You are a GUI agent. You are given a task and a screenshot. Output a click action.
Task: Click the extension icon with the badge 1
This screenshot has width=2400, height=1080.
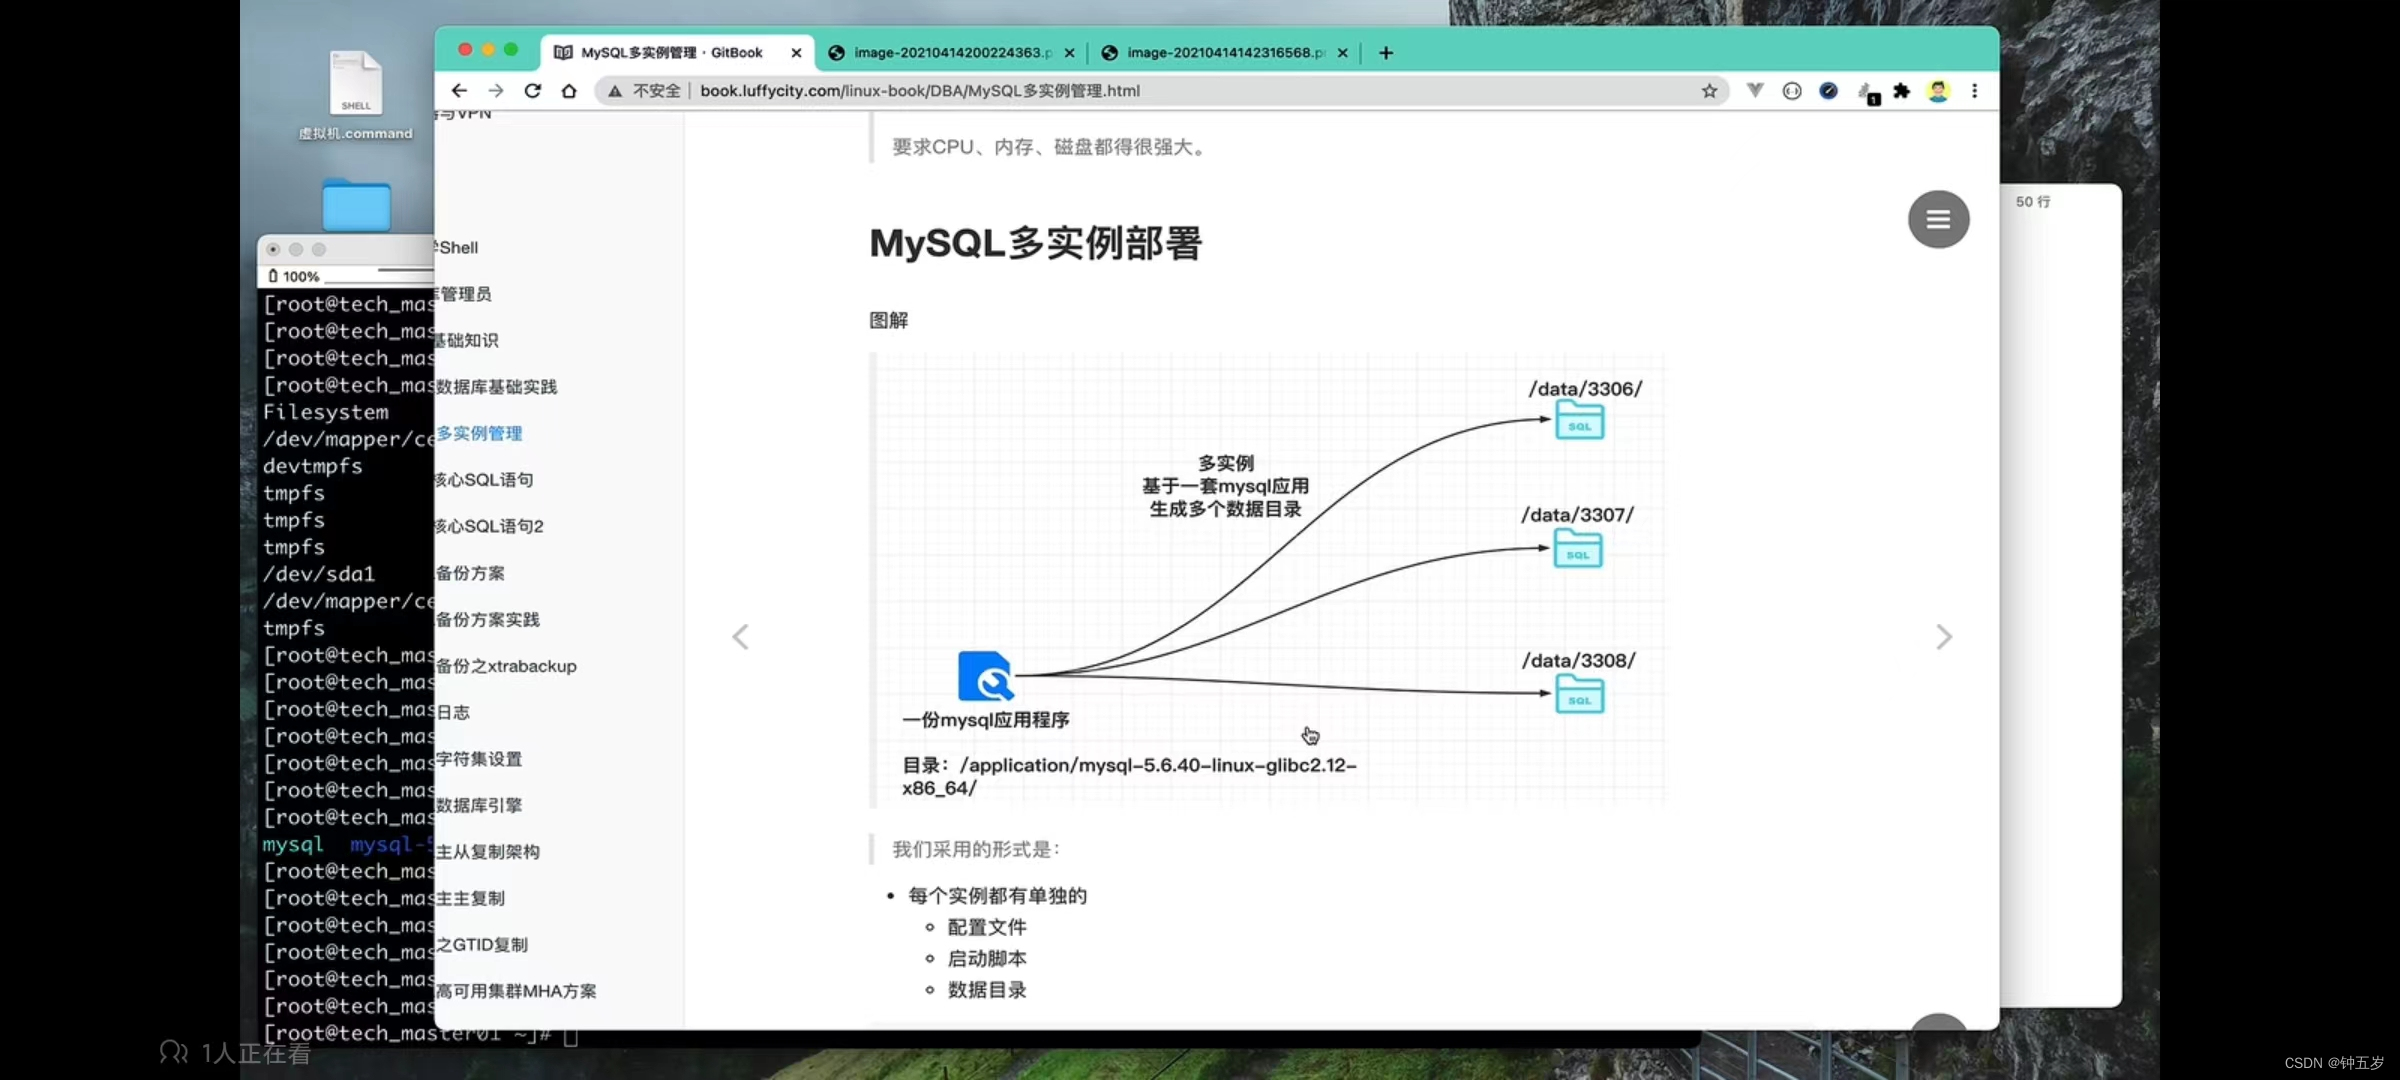click(1867, 93)
